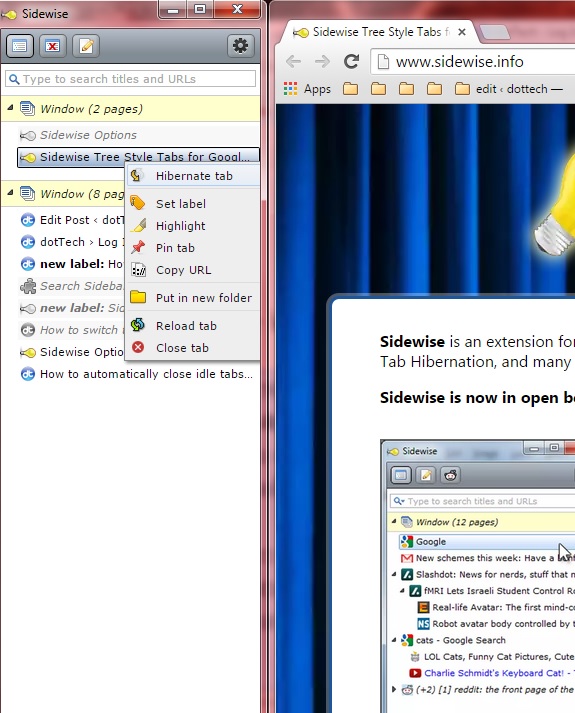Click dotTech favicon beside Edit Post row
The height and width of the screenshot is (713, 575).
28,220
